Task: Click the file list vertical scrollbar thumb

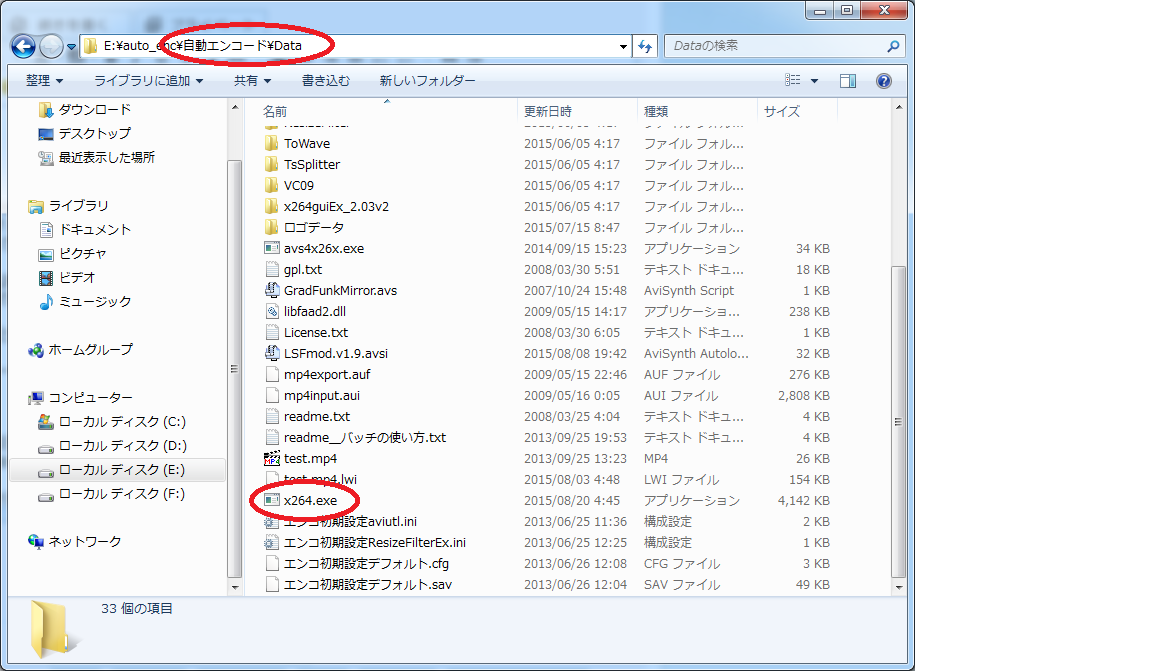Action: (x=898, y=422)
